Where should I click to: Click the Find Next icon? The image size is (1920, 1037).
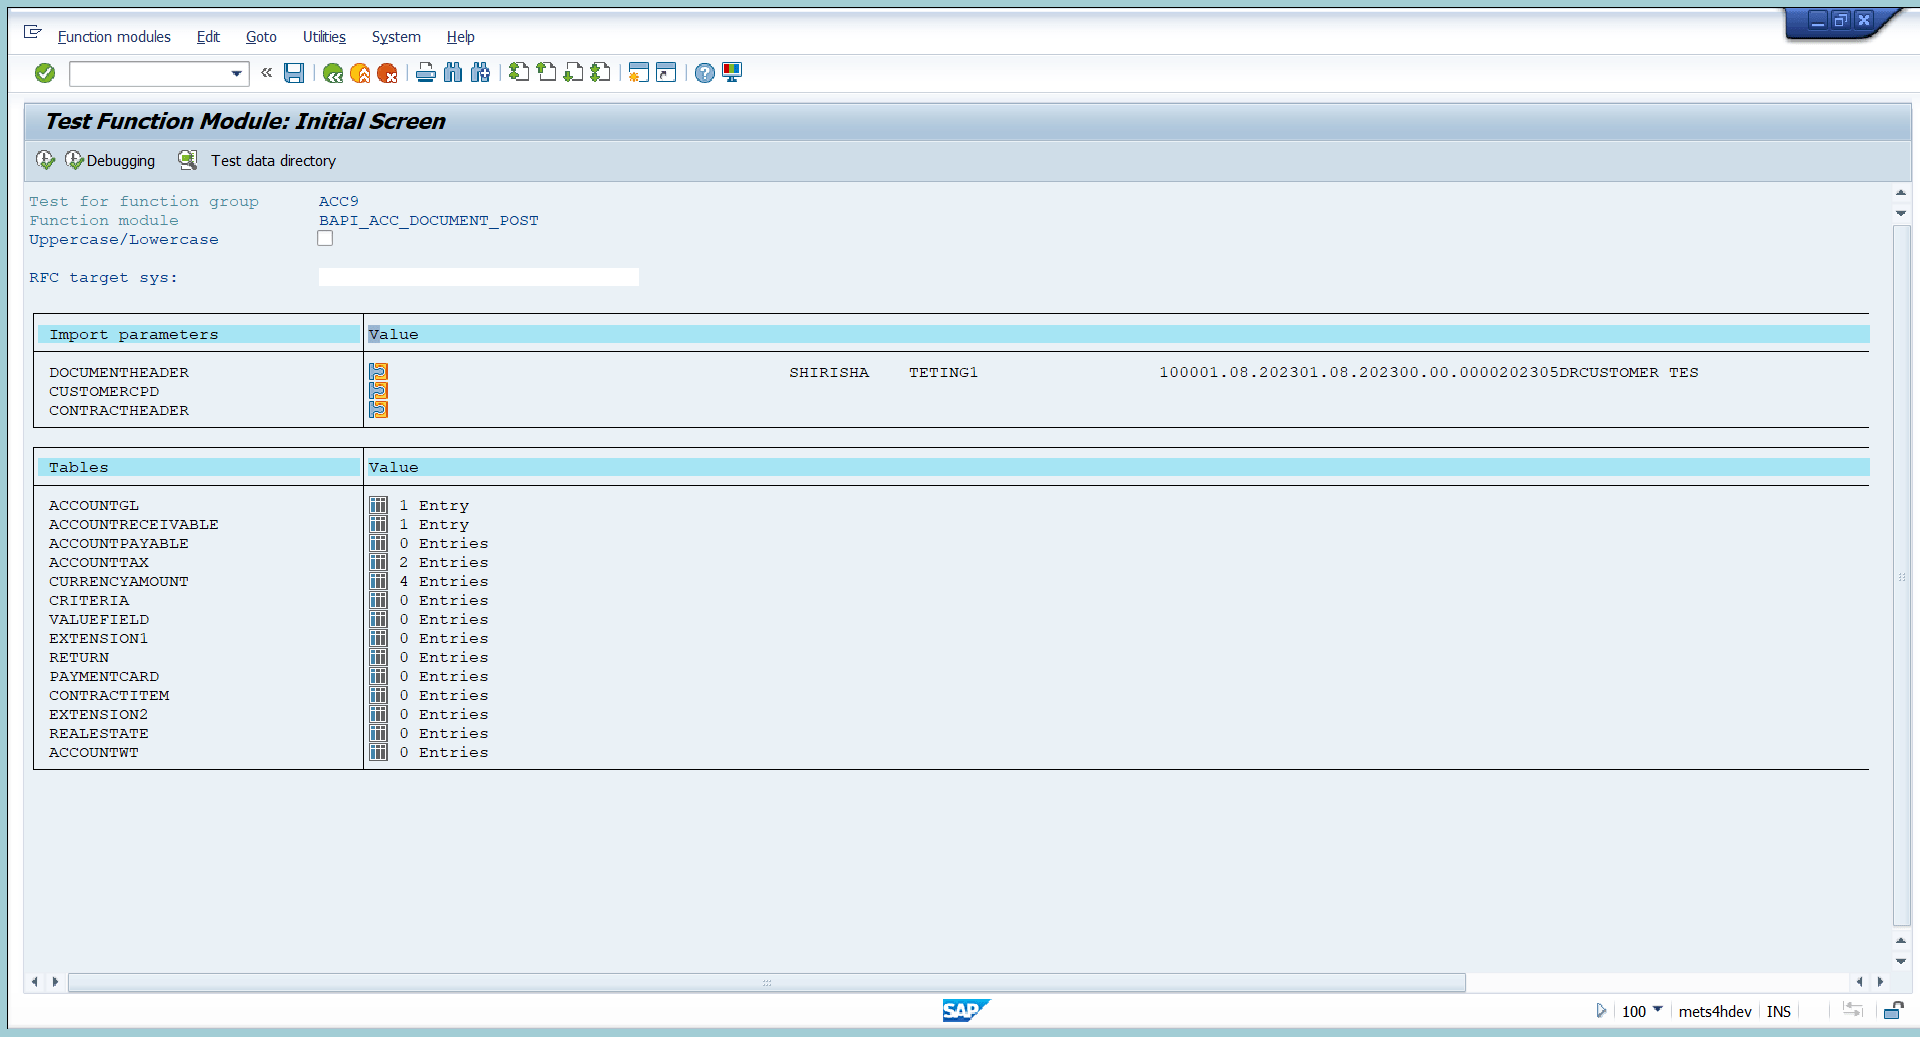click(x=480, y=72)
